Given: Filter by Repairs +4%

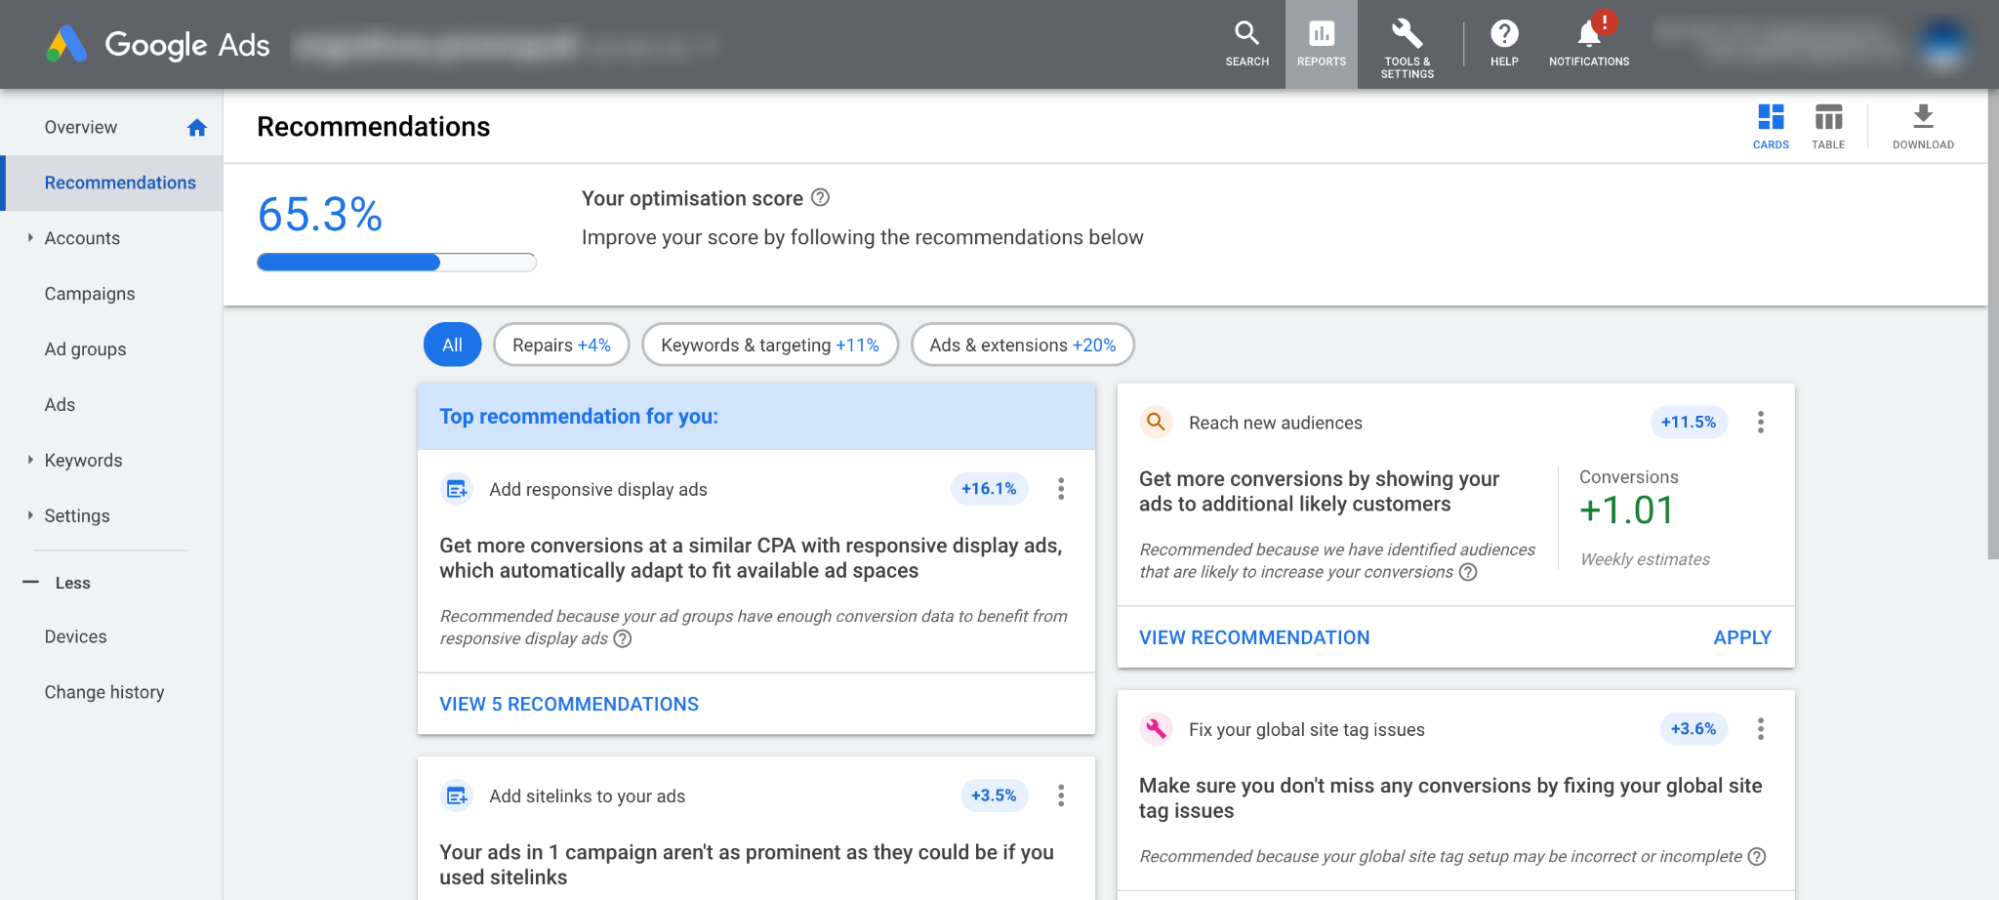Looking at the screenshot, I should [x=561, y=344].
